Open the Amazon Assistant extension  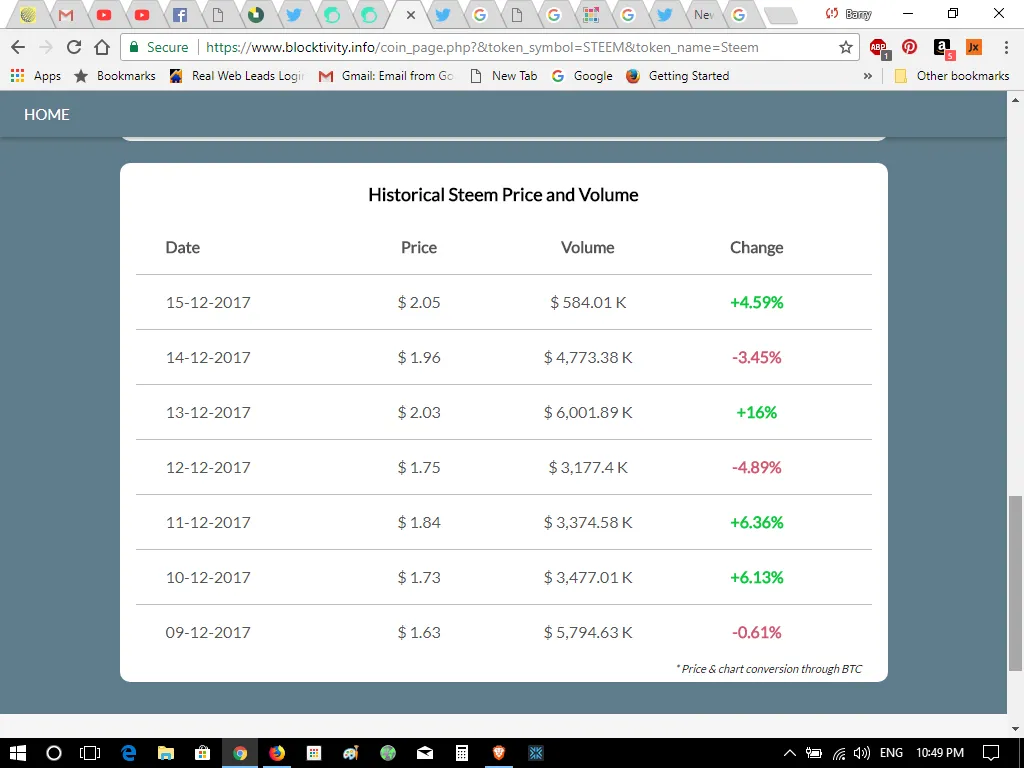click(x=943, y=48)
